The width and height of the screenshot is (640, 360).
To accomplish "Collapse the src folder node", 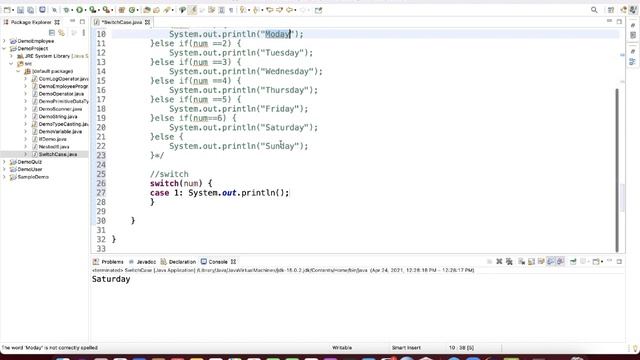I will [x=11, y=63].
